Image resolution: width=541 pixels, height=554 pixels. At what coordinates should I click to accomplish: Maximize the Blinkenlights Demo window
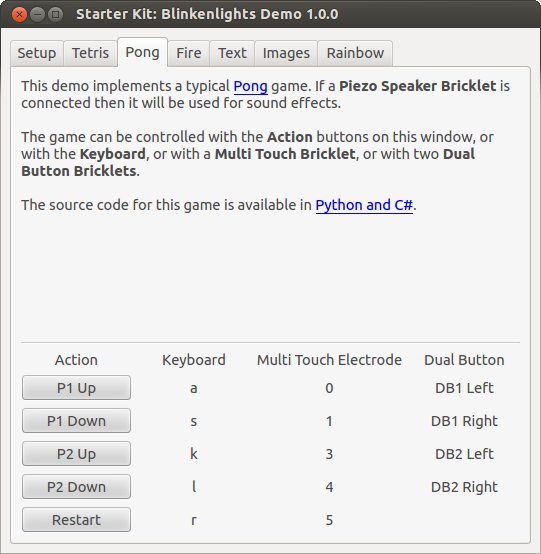point(55,14)
